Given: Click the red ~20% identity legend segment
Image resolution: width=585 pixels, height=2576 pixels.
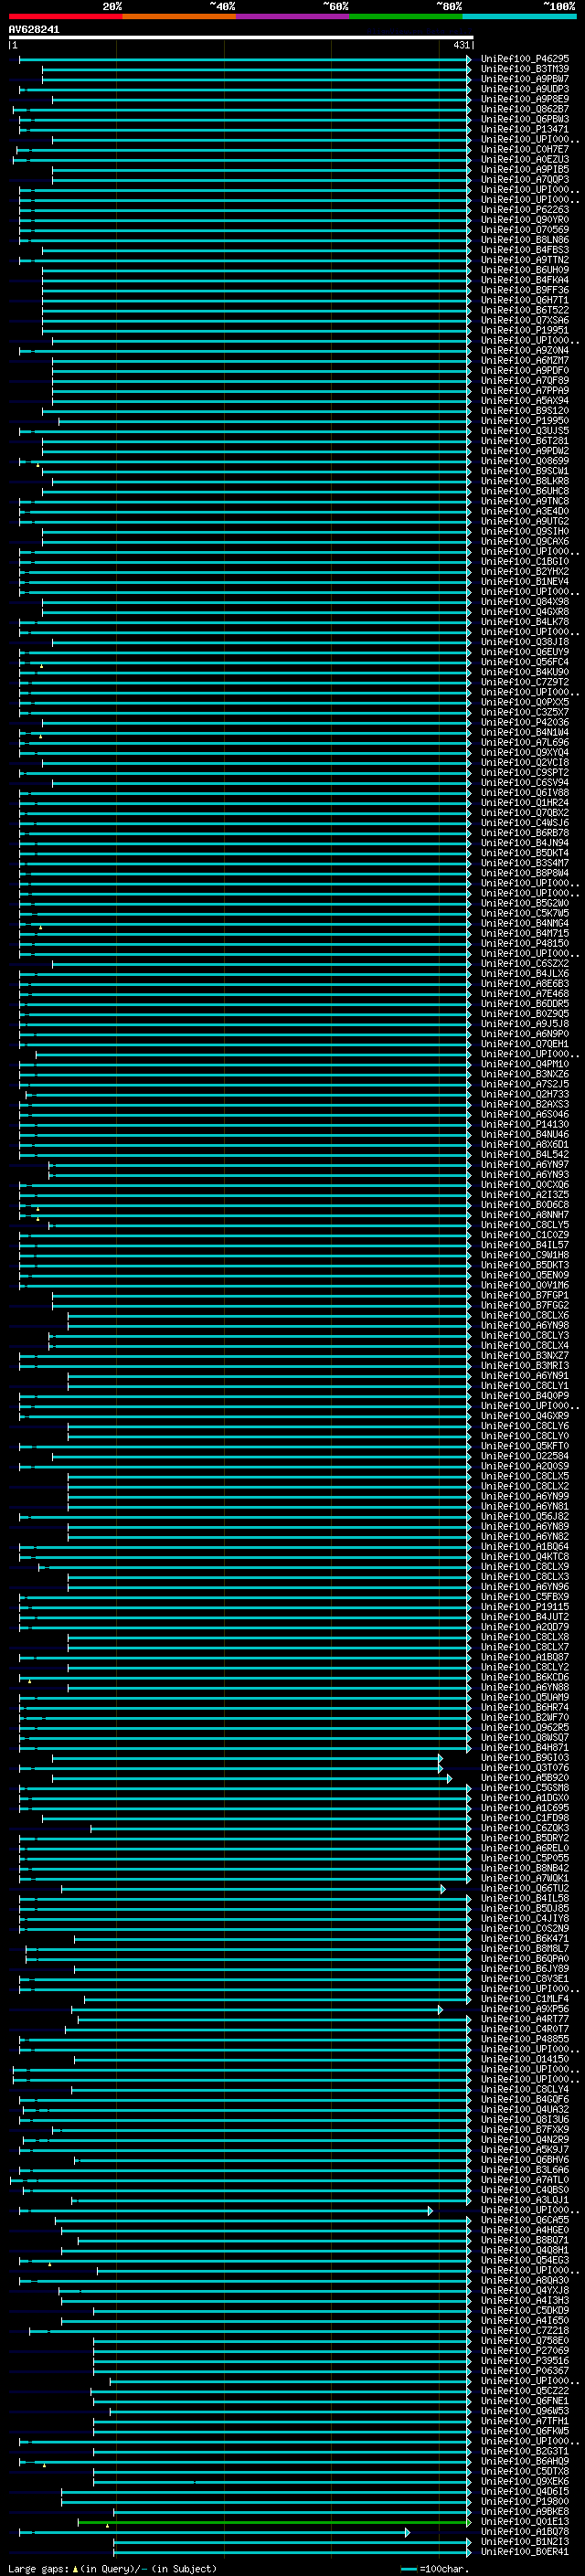Looking at the screenshot, I should tap(65, 16).
